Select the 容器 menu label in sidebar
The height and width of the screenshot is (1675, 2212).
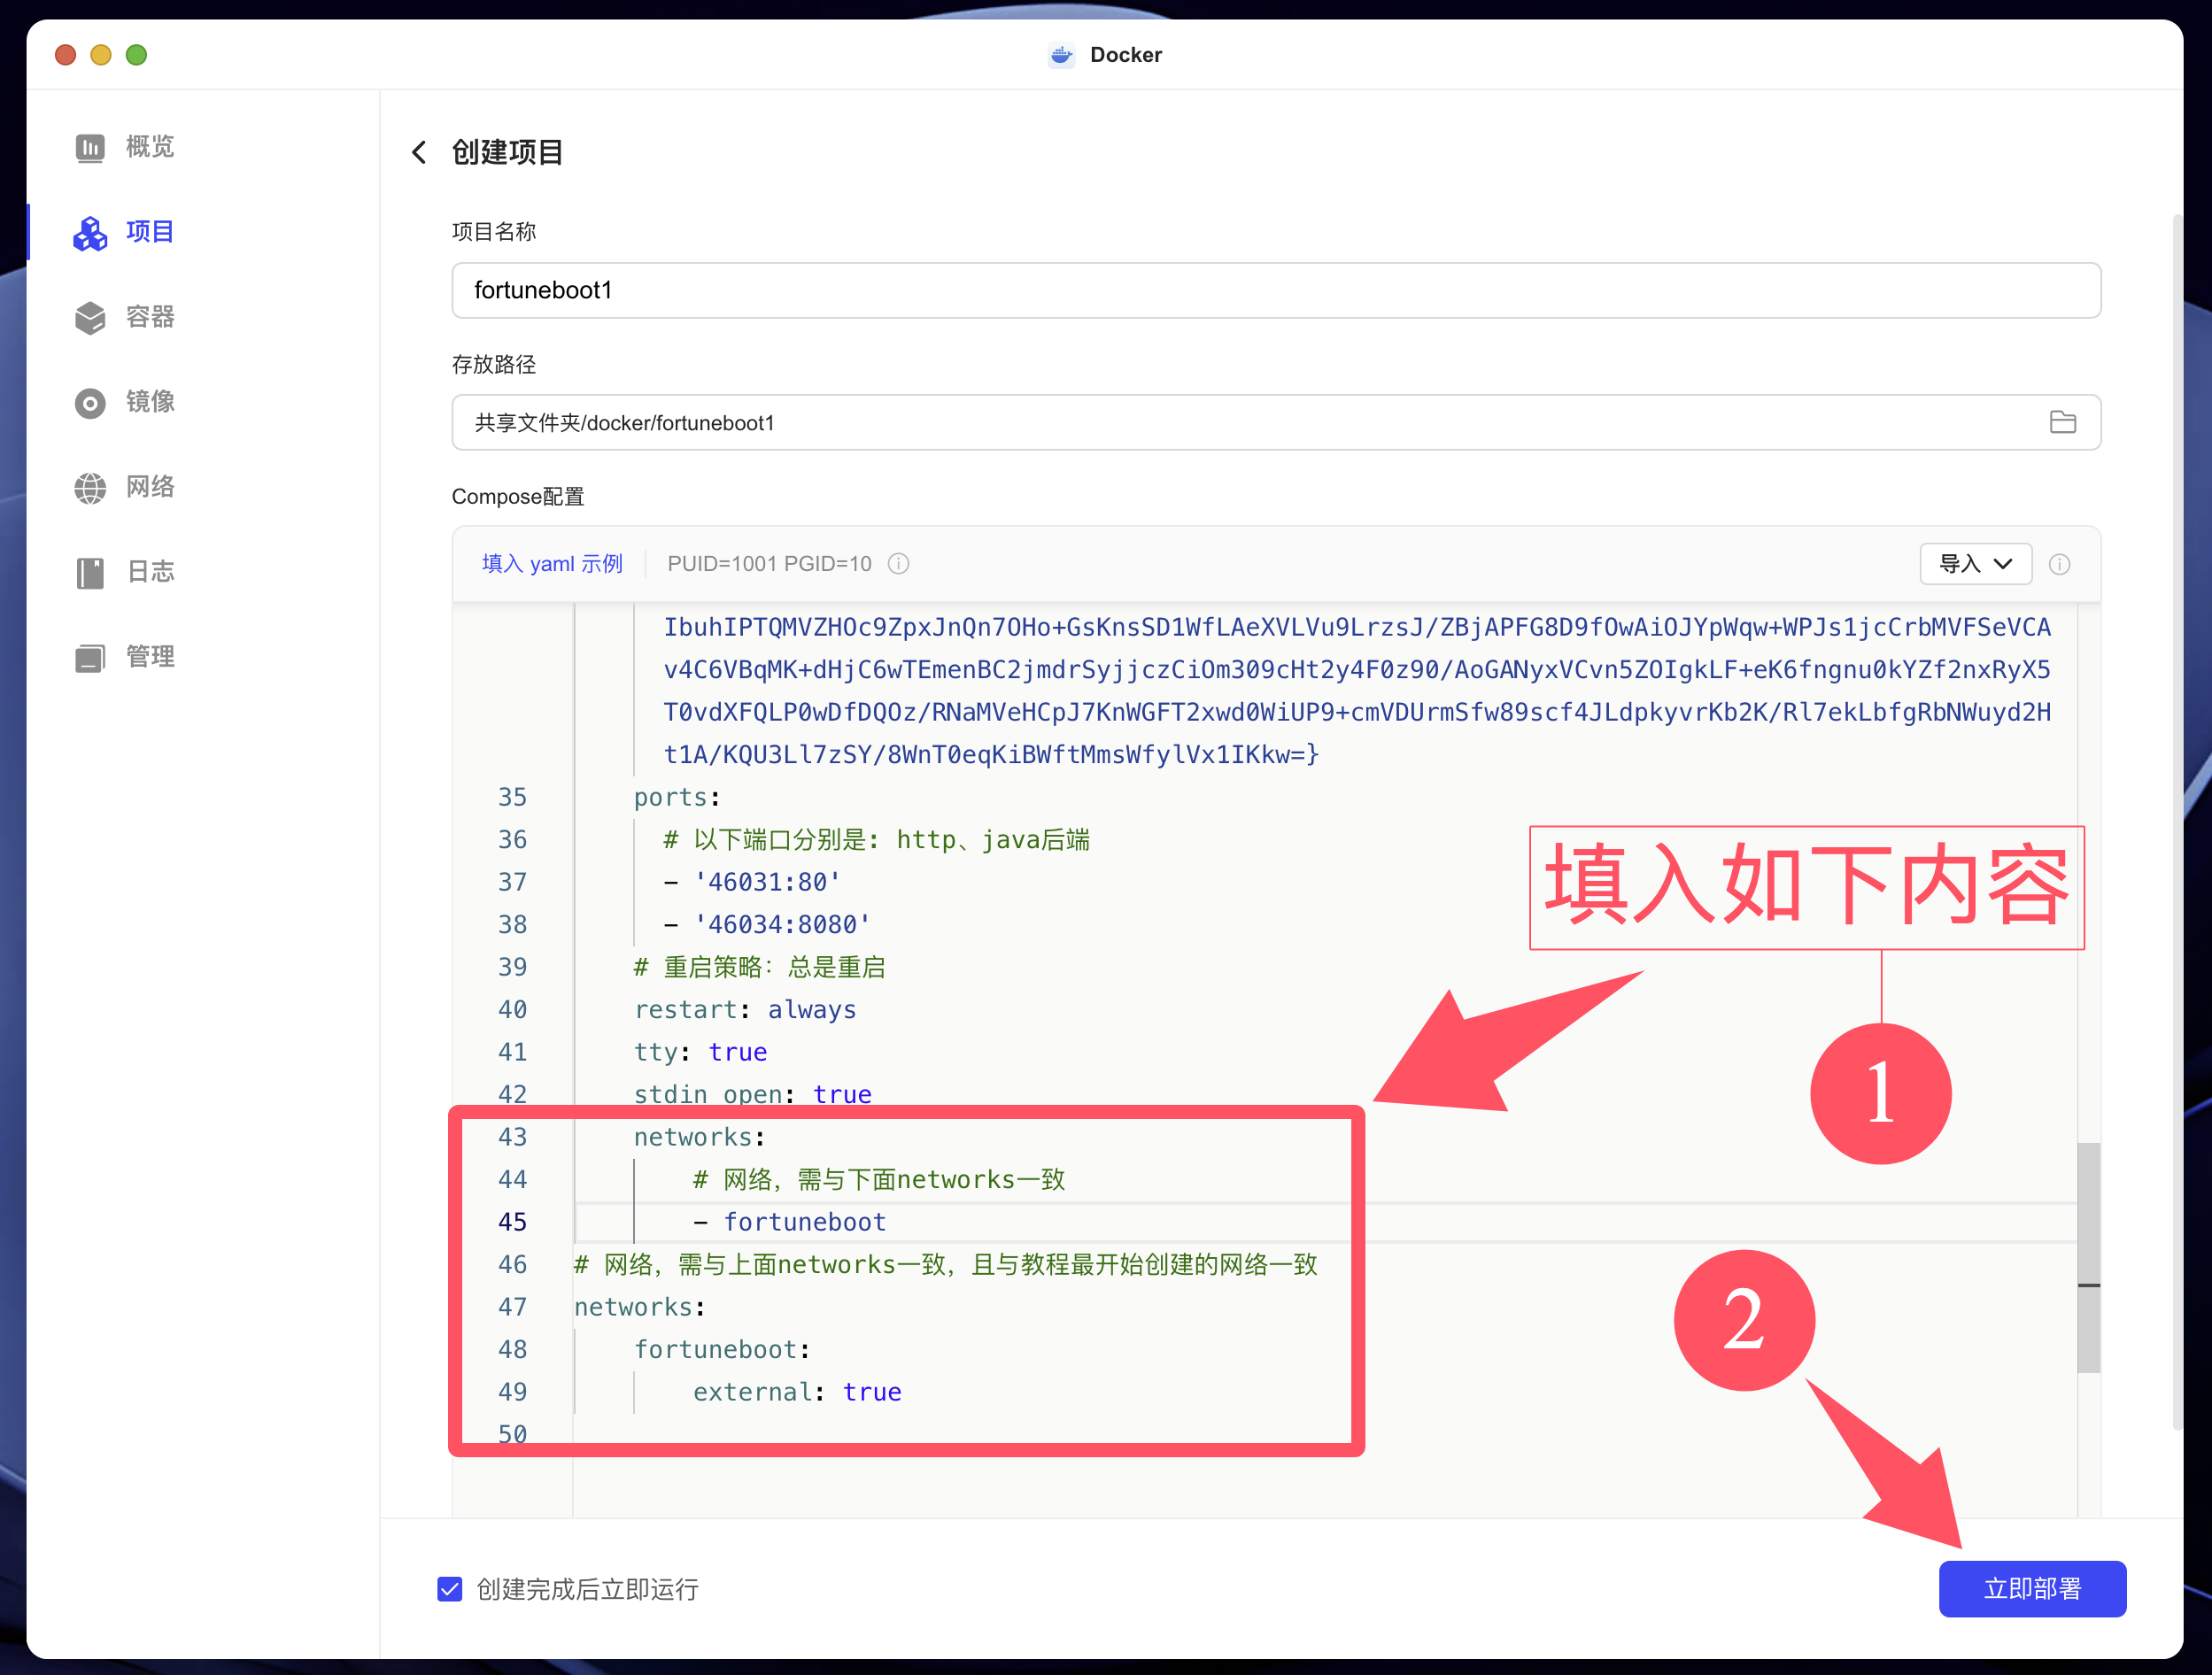point(150,317)
